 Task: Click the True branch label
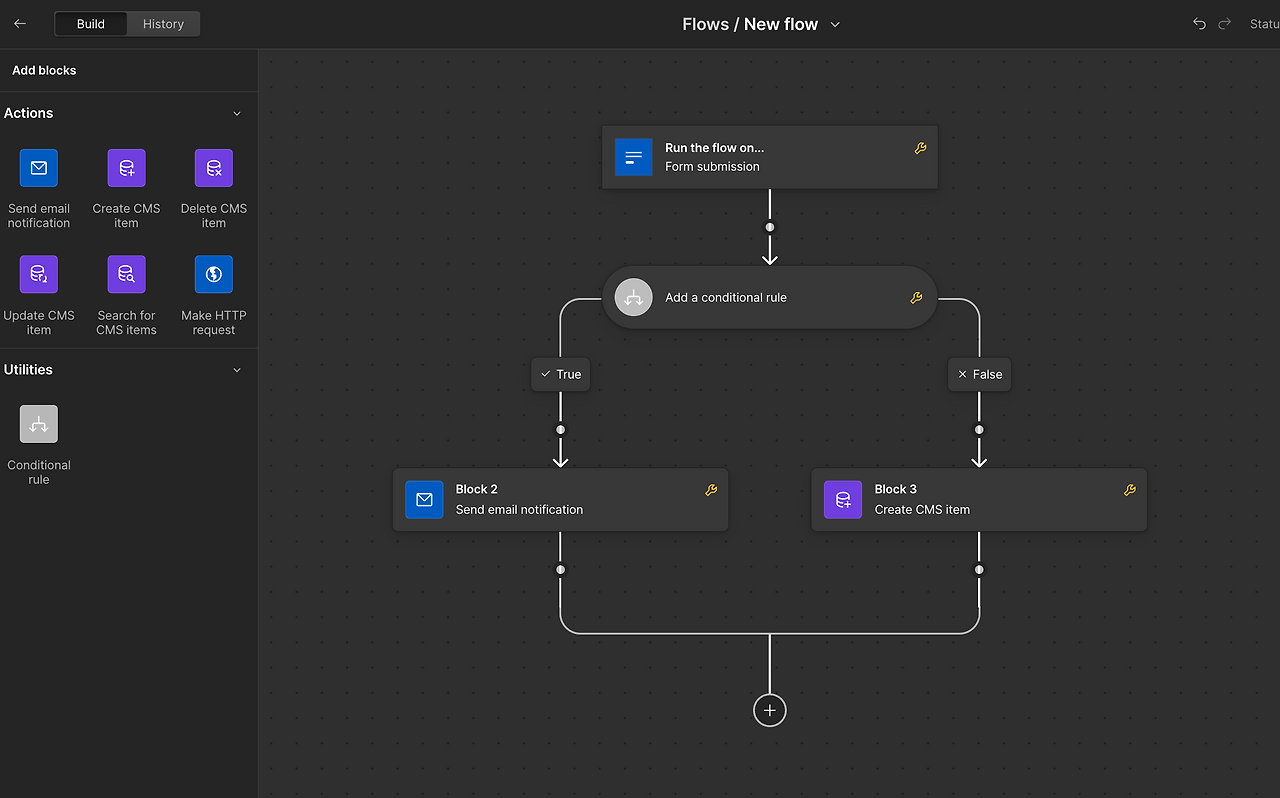(x=560, y=374)
